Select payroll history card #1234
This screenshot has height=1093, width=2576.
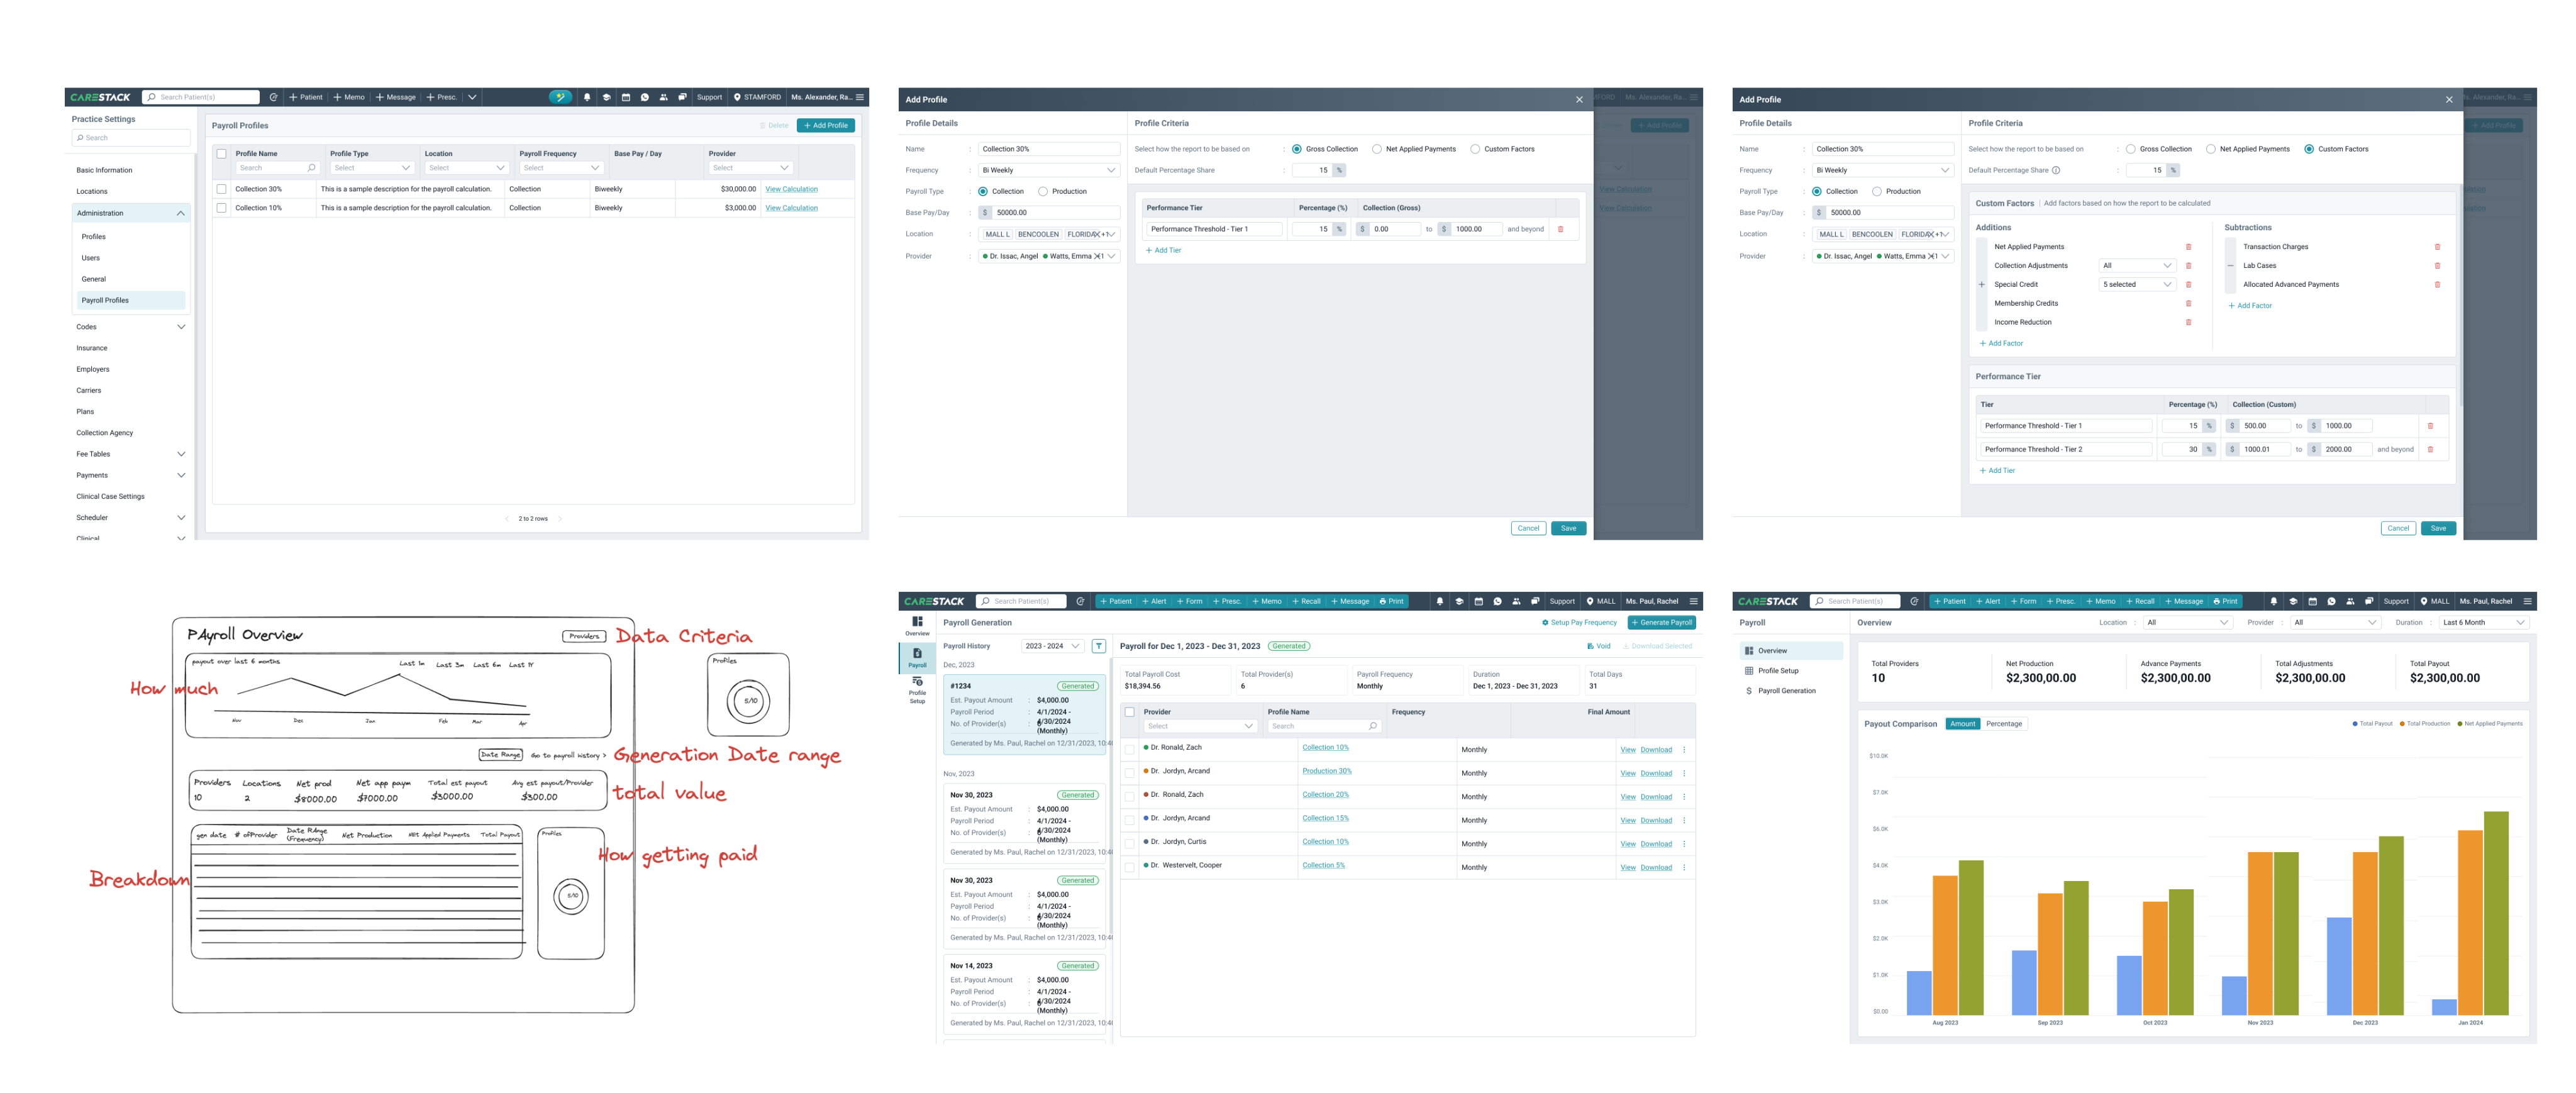pos(1024,716)
